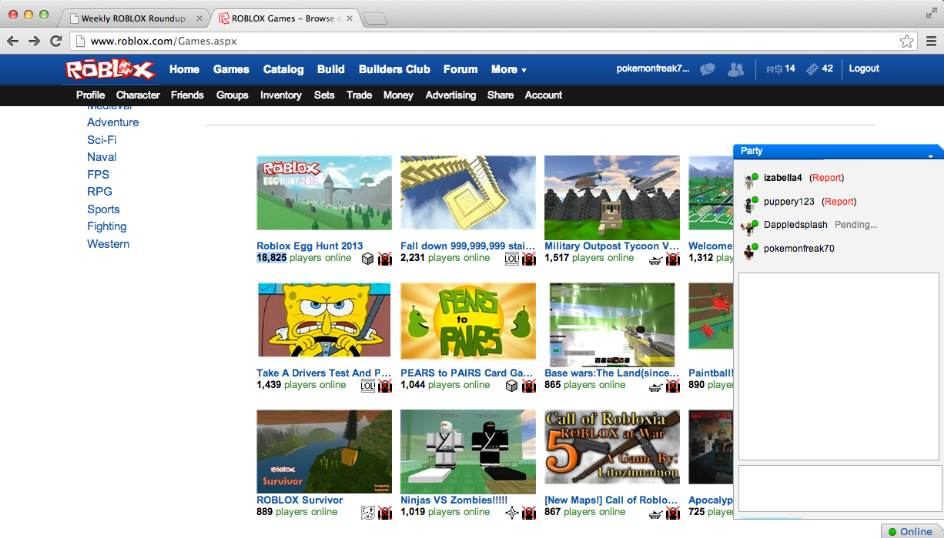The height and width of the screenshot is (538, 944).
Task: Open Call of Robloxia 5 thumbnail
Action: [612, 447]
